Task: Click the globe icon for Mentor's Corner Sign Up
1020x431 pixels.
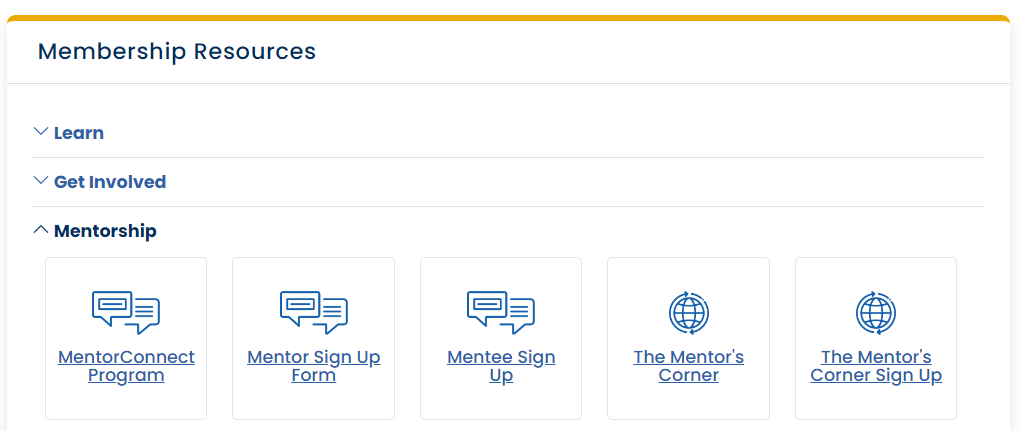Action: click(x=876, y=313)
